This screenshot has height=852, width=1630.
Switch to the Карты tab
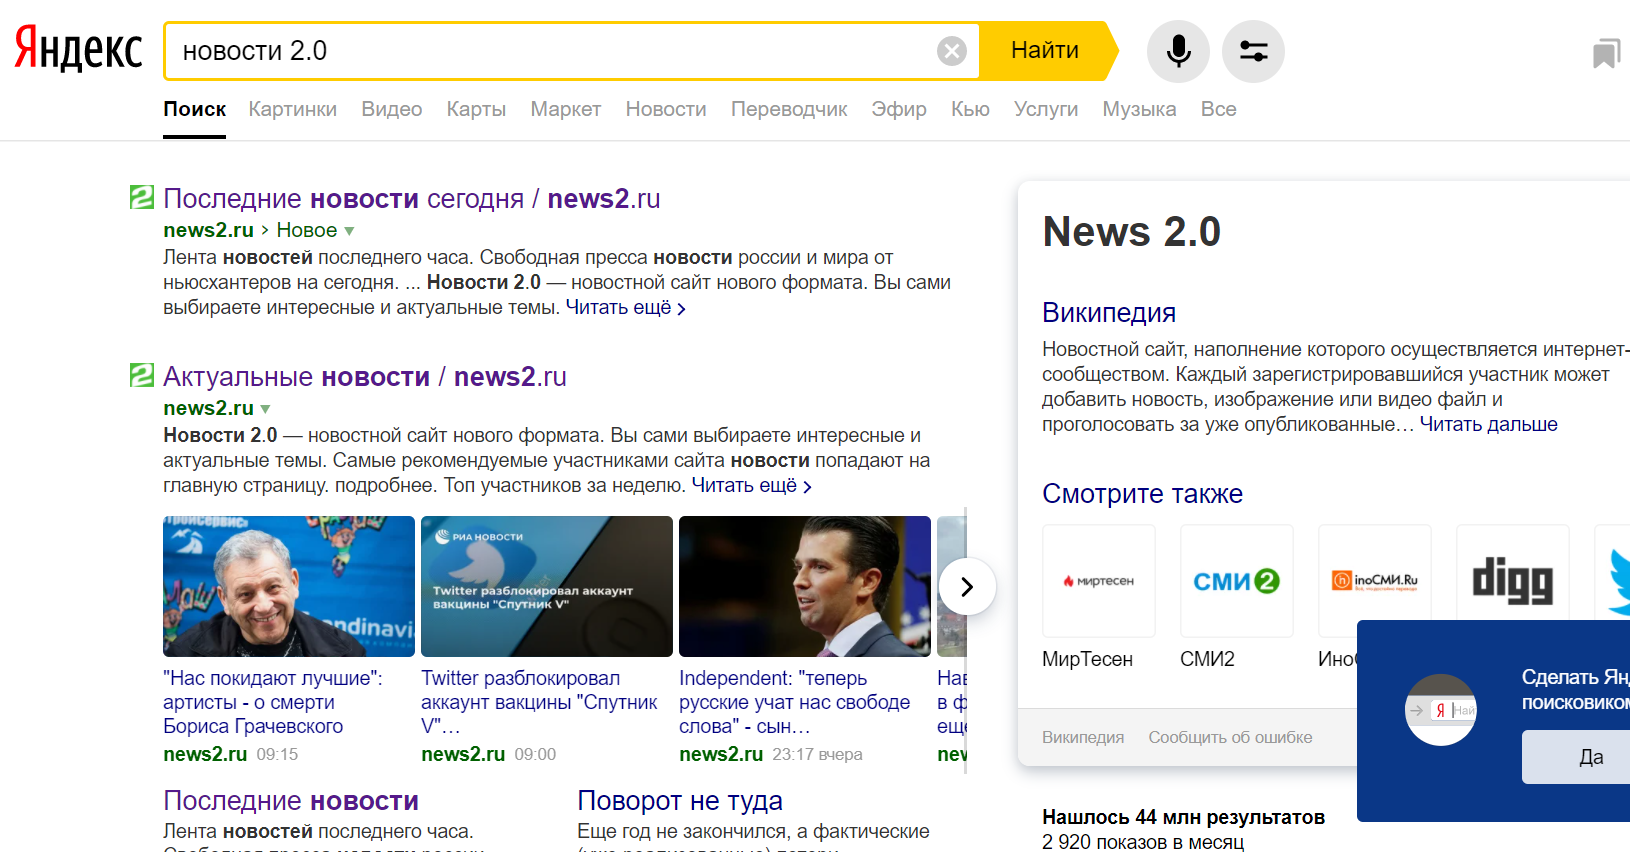tap(476, 109)
